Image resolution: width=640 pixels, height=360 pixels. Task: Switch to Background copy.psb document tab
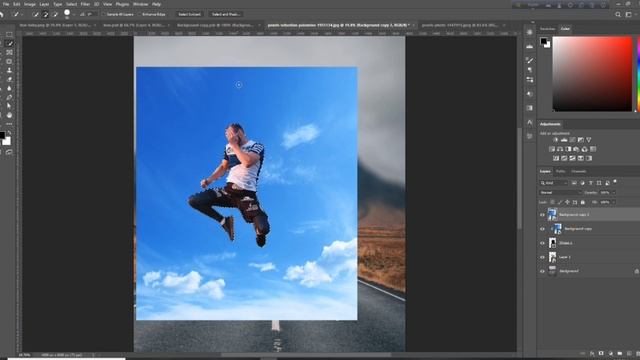click(x=215, y=25)
